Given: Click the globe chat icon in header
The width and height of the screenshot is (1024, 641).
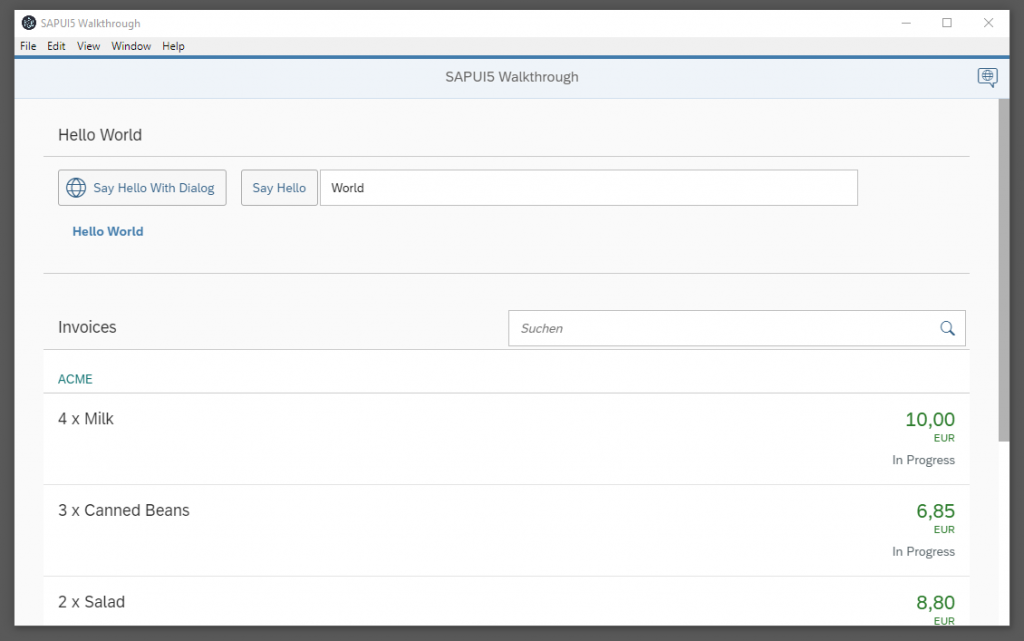Looking at the screenshot, I should click(987, 77).
